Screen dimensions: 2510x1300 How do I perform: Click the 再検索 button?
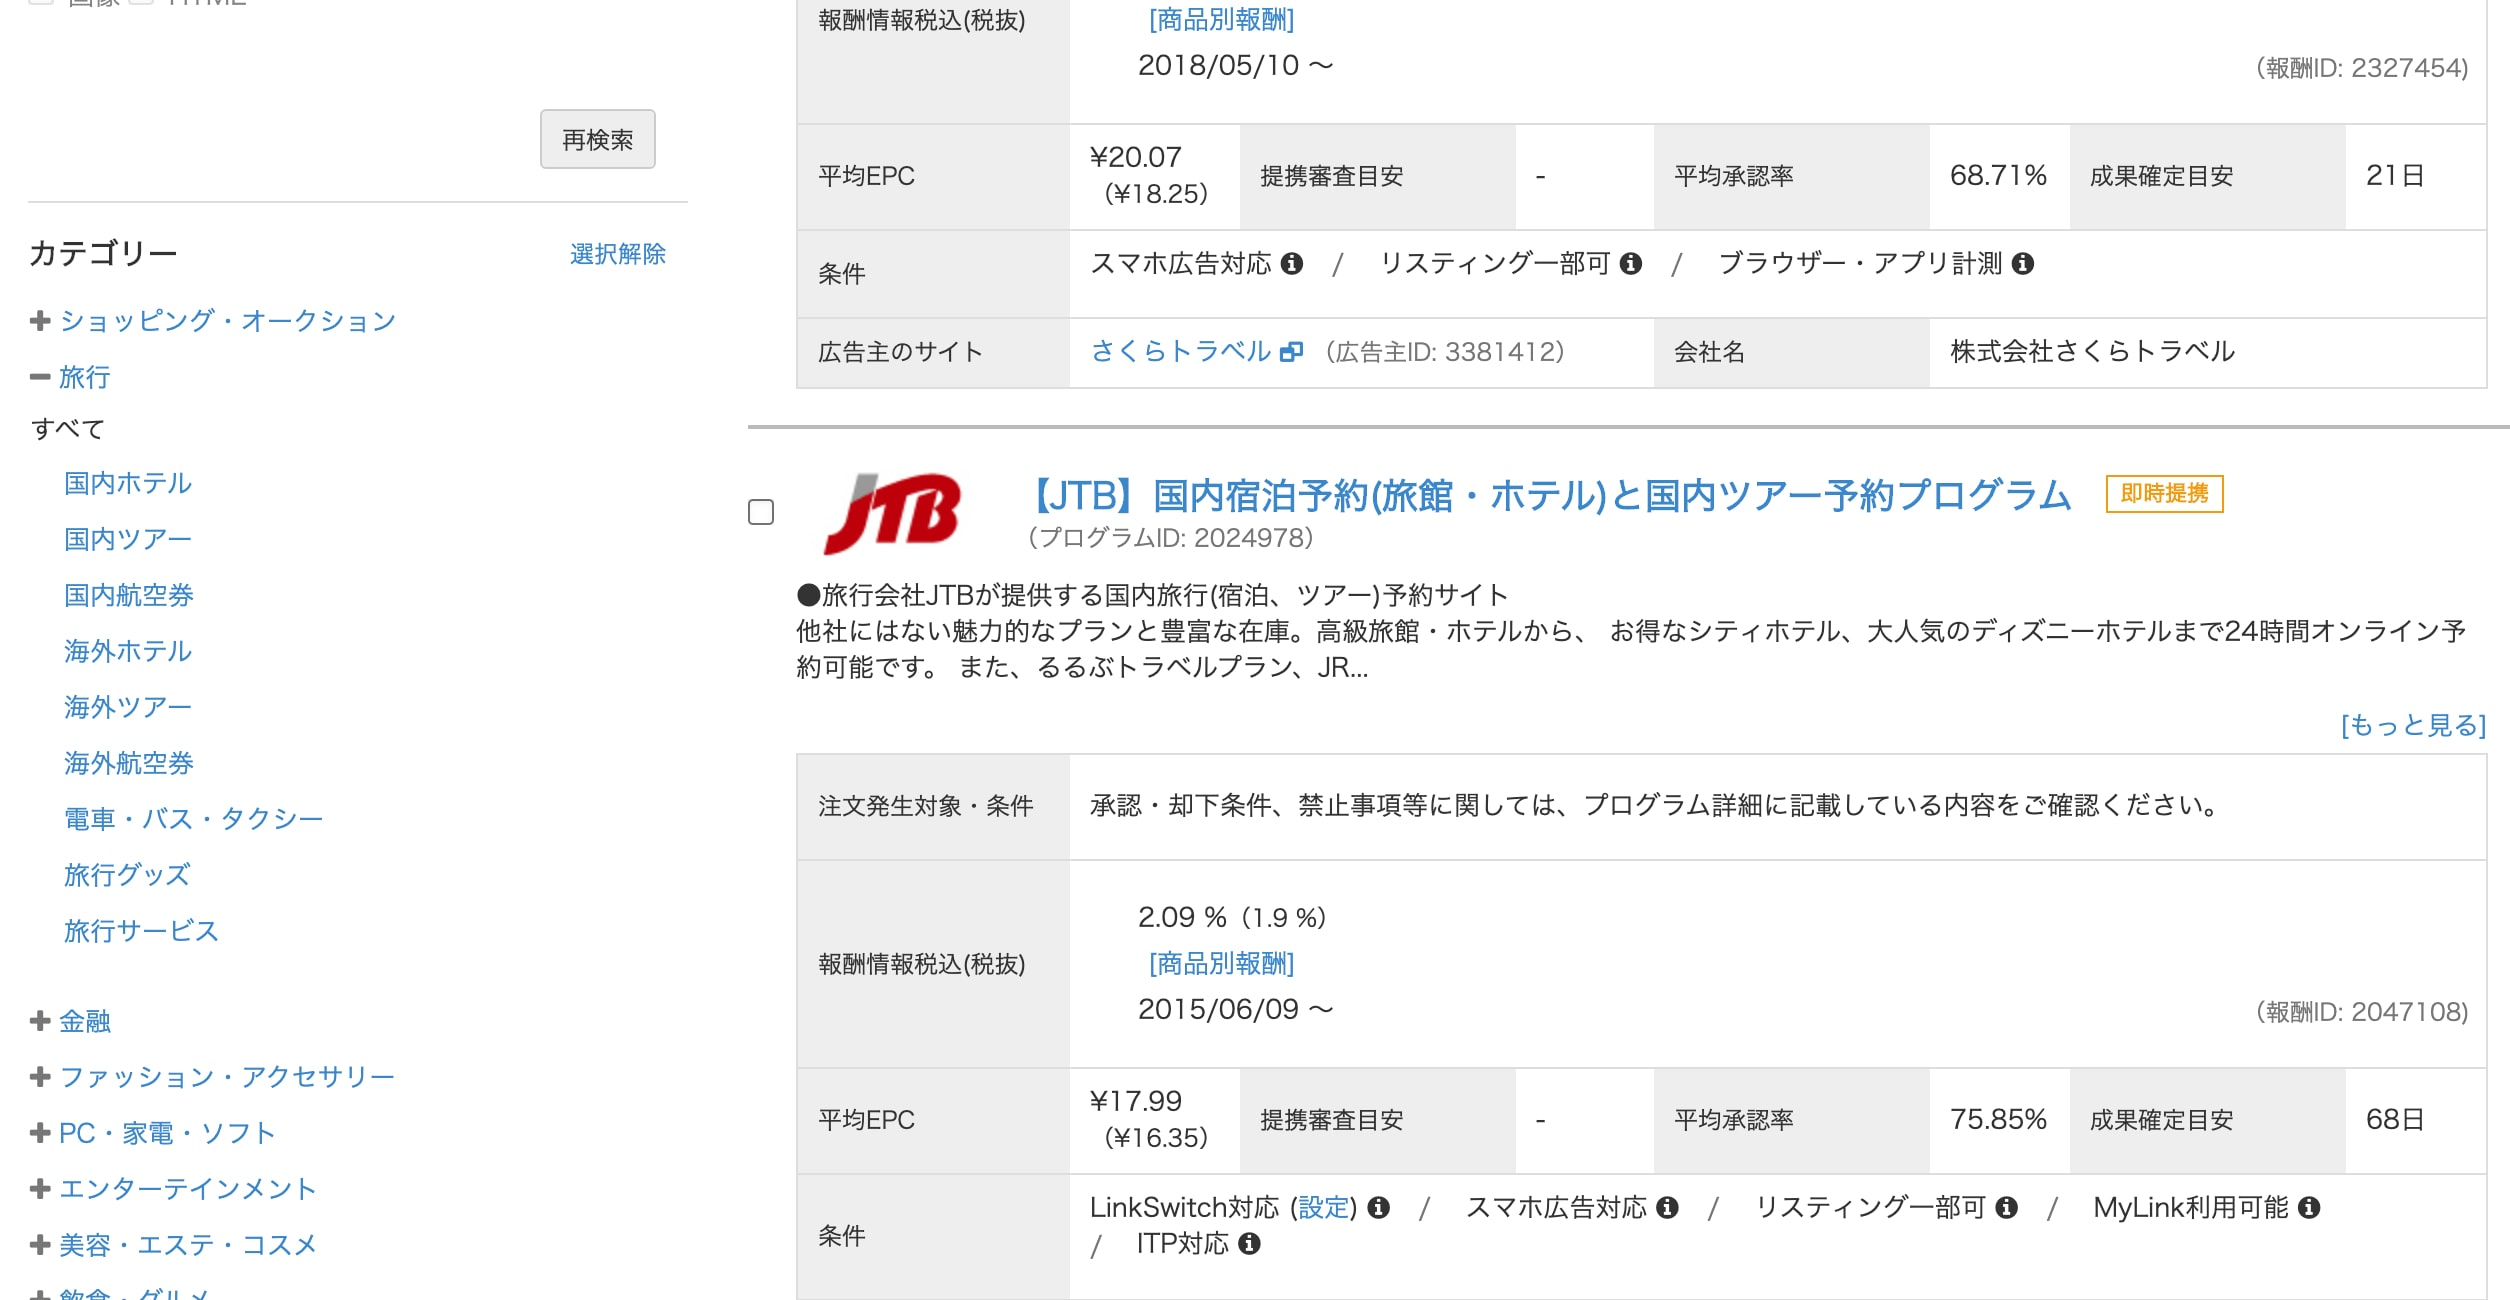point(598,139)
